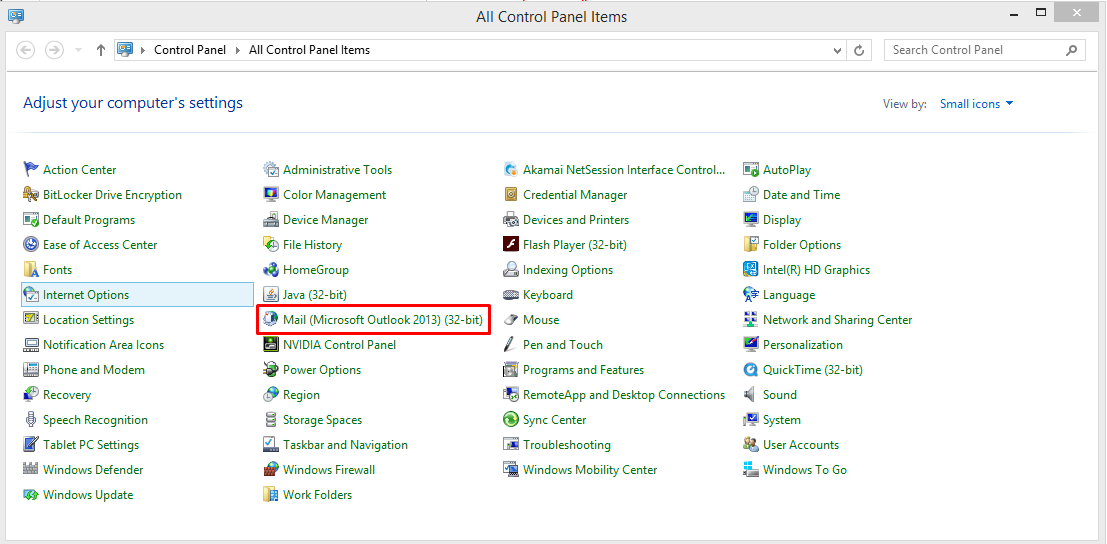
Task: Click the All Control Panel Items breadcrumb
Action: pyautogui.click(x=309, y=50)
